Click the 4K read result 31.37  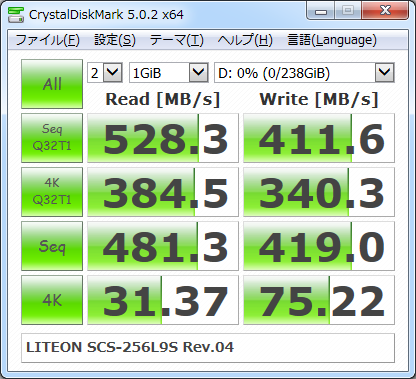coord(163,300)
